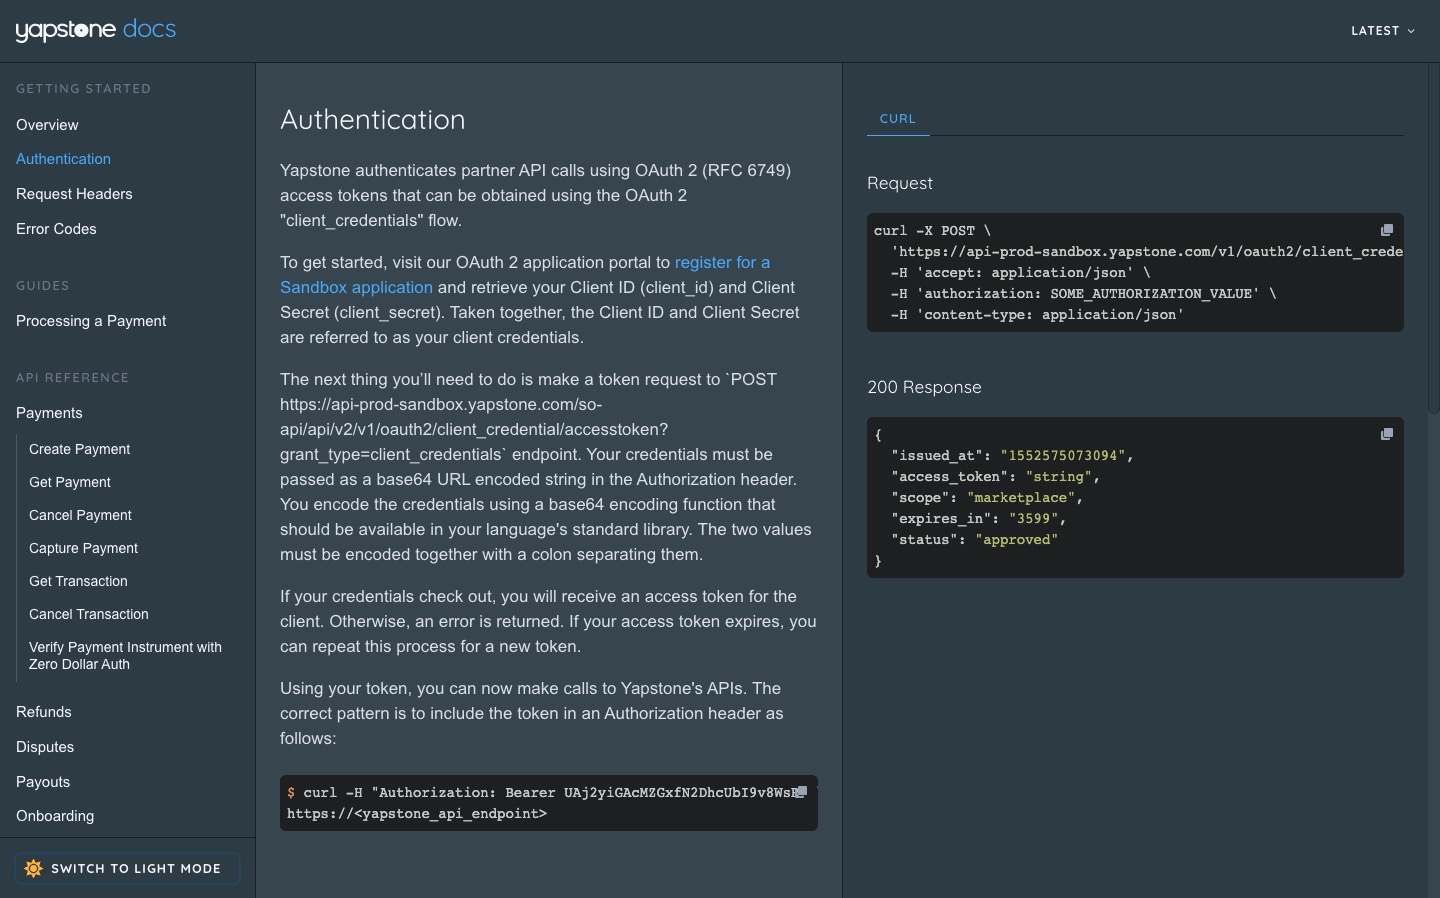Image resolution: width=1440 pixels, height=898 pixels.
Task: Open the LATEST version dropdown
Action: 1382,31
